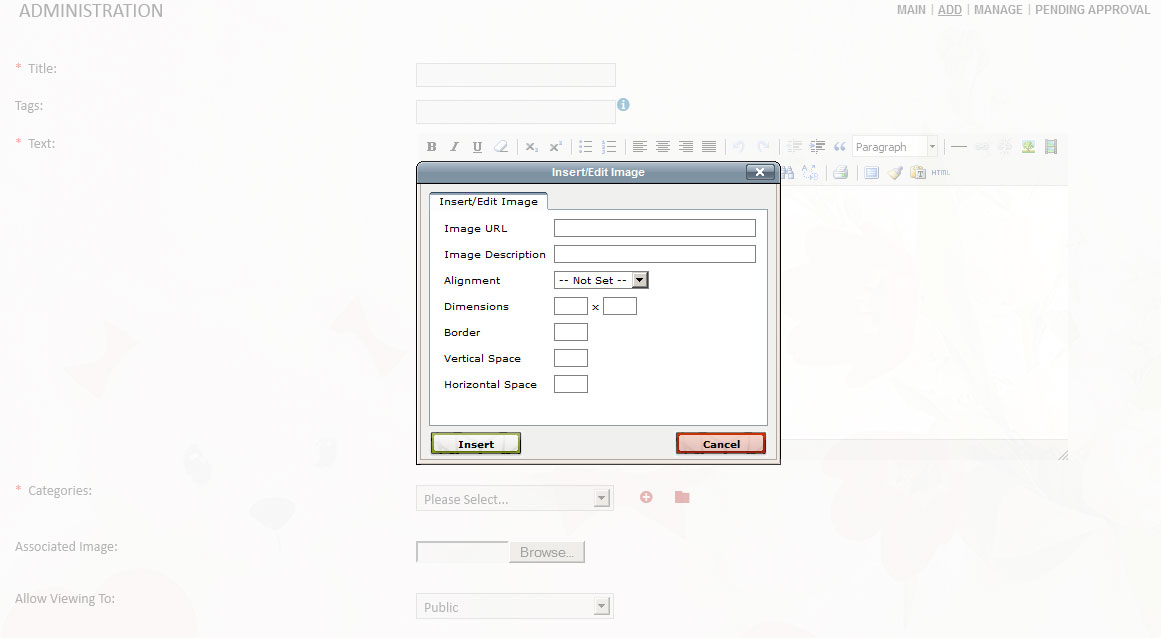Click the editor resize handle corner

[x=1063, y=455]
